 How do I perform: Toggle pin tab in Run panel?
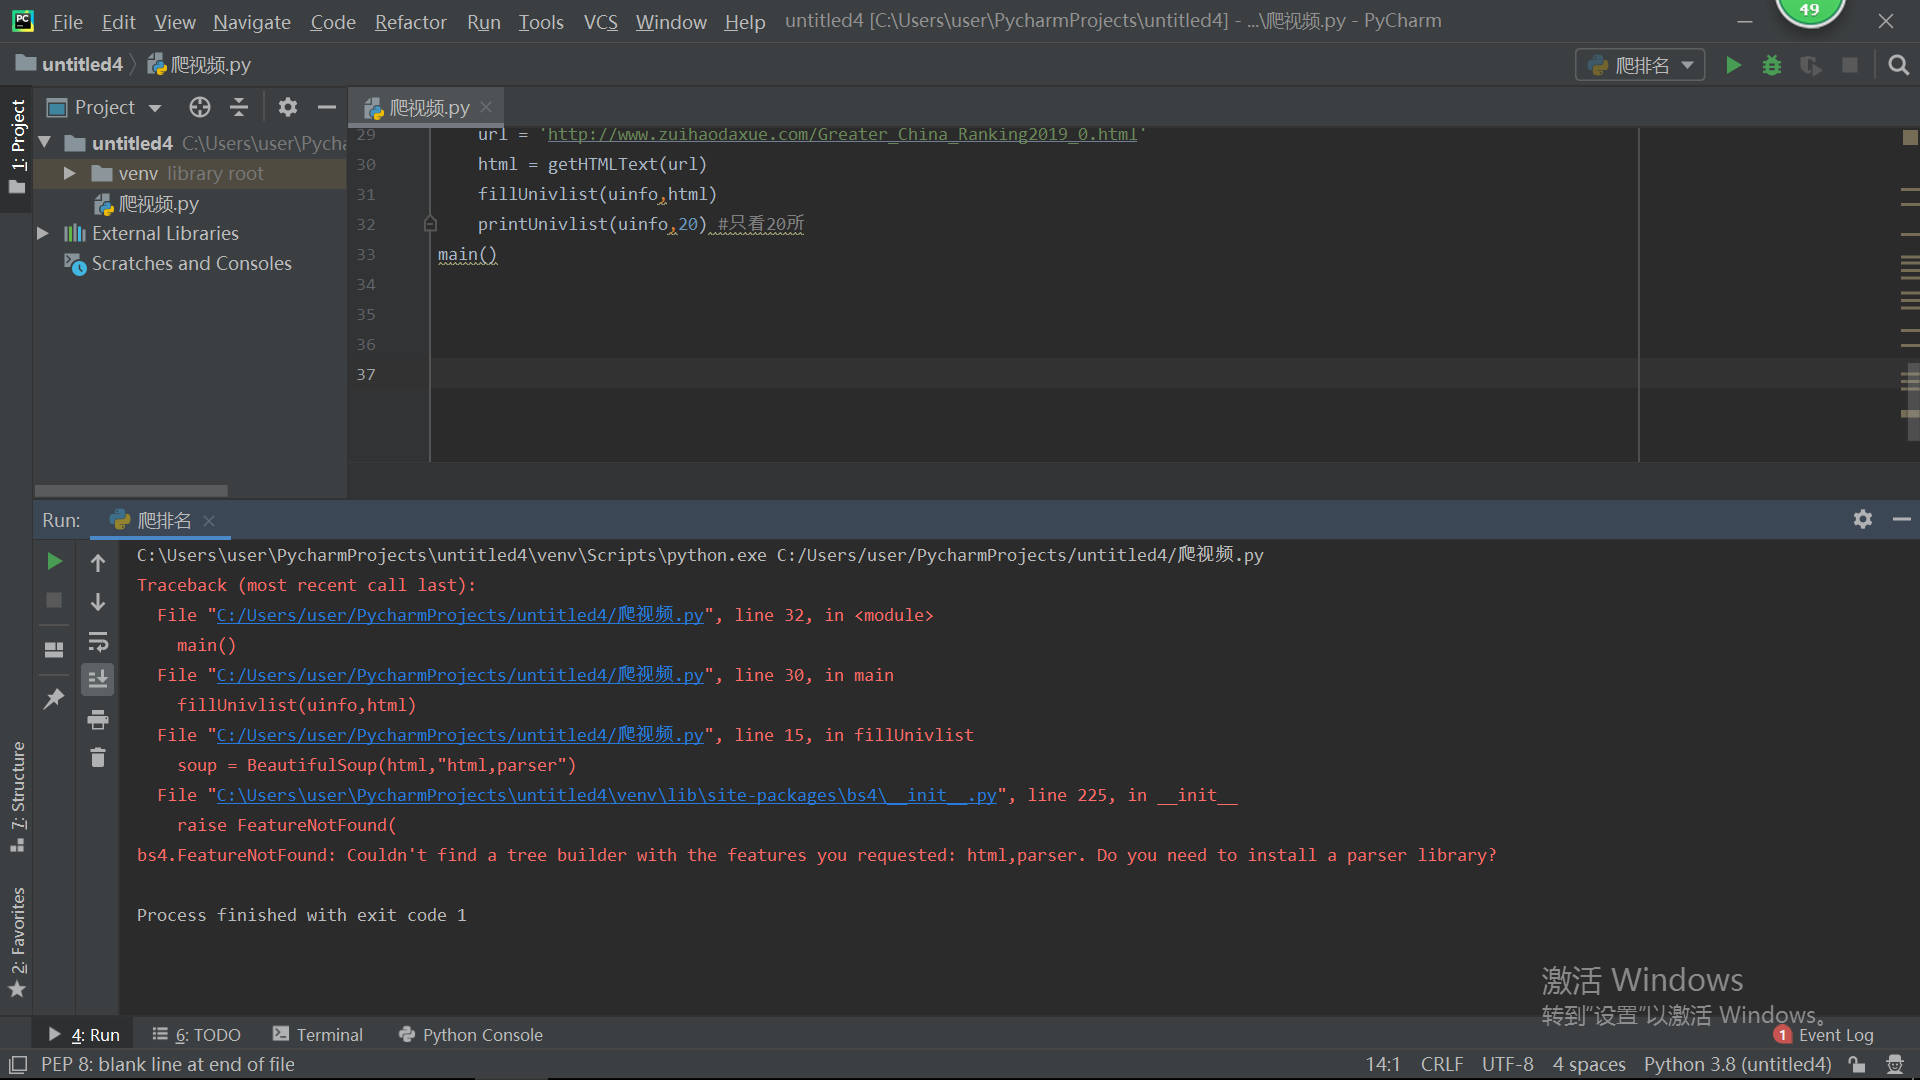[54, 698]
